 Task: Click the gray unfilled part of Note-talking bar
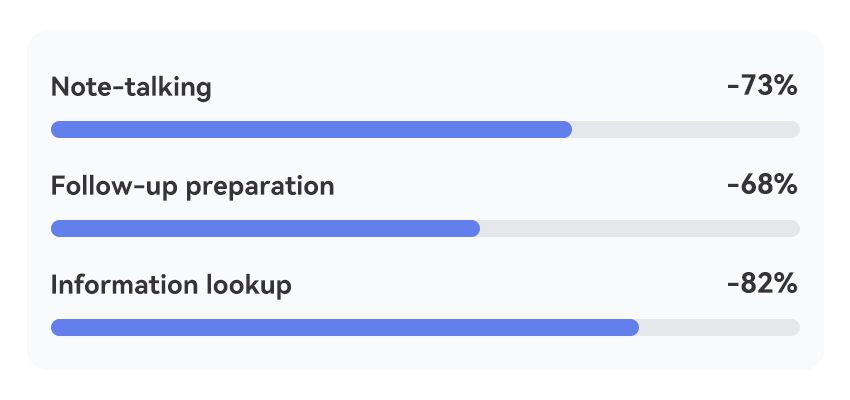[686, 130]
